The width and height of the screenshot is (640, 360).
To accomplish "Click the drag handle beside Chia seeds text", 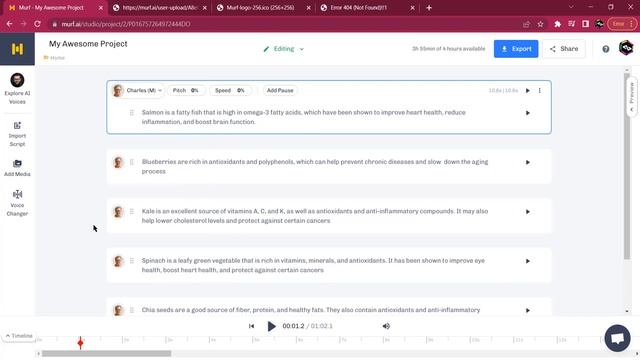I will click(131, 310).
